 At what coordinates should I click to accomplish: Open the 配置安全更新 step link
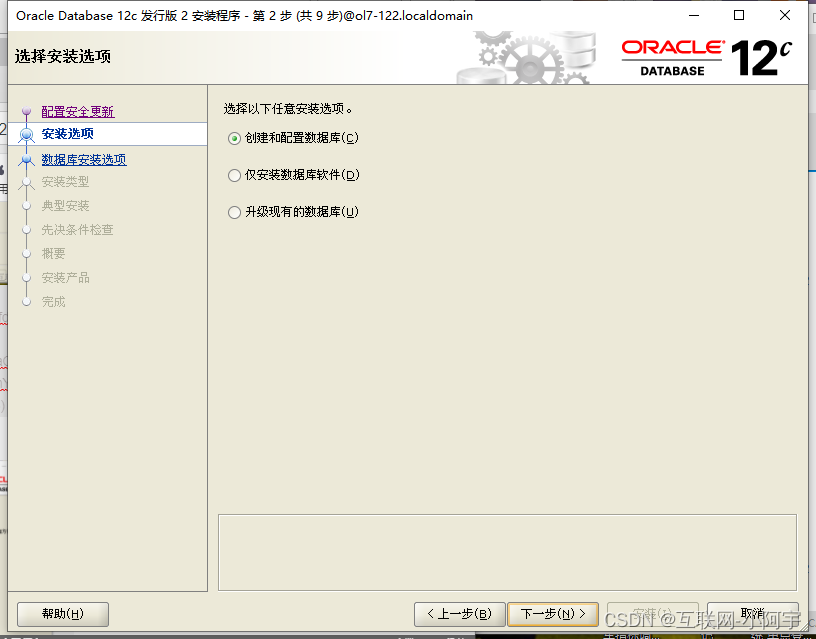[78, 111]
